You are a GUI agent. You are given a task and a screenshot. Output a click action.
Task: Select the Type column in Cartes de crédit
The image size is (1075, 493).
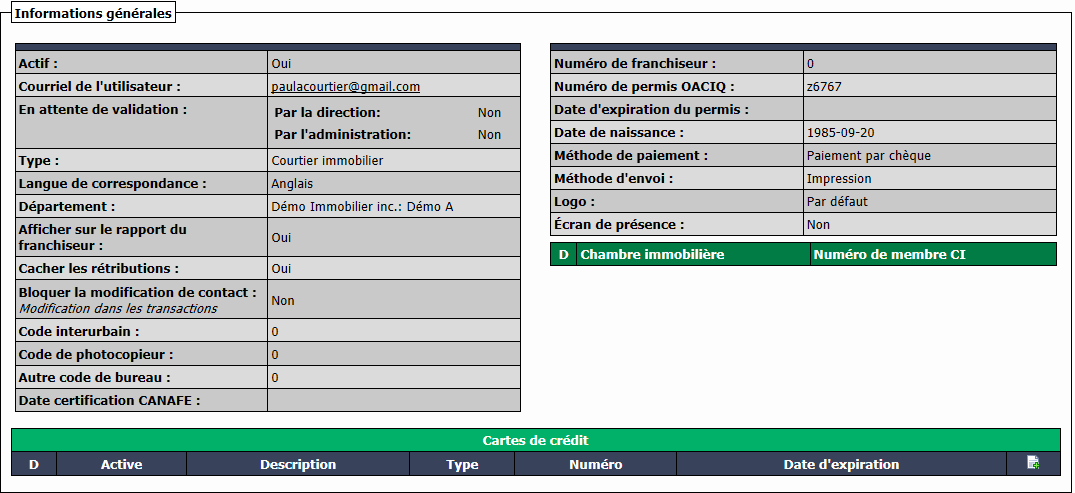[x=462, y=464]
